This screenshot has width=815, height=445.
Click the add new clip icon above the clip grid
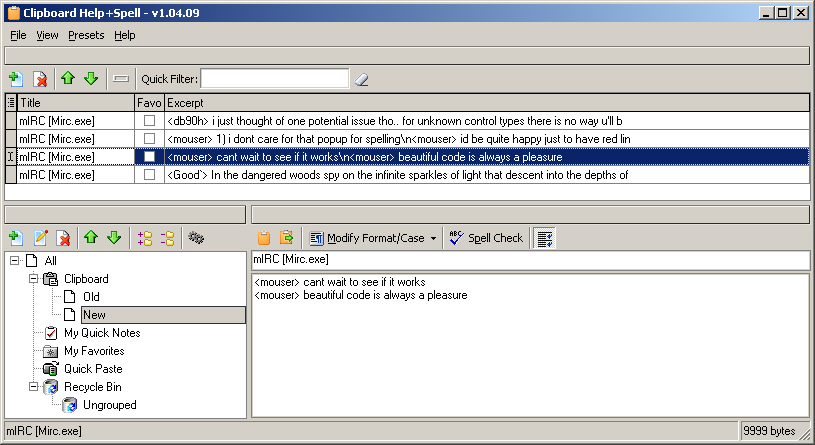pyautogui.click(x=16, y=79)
